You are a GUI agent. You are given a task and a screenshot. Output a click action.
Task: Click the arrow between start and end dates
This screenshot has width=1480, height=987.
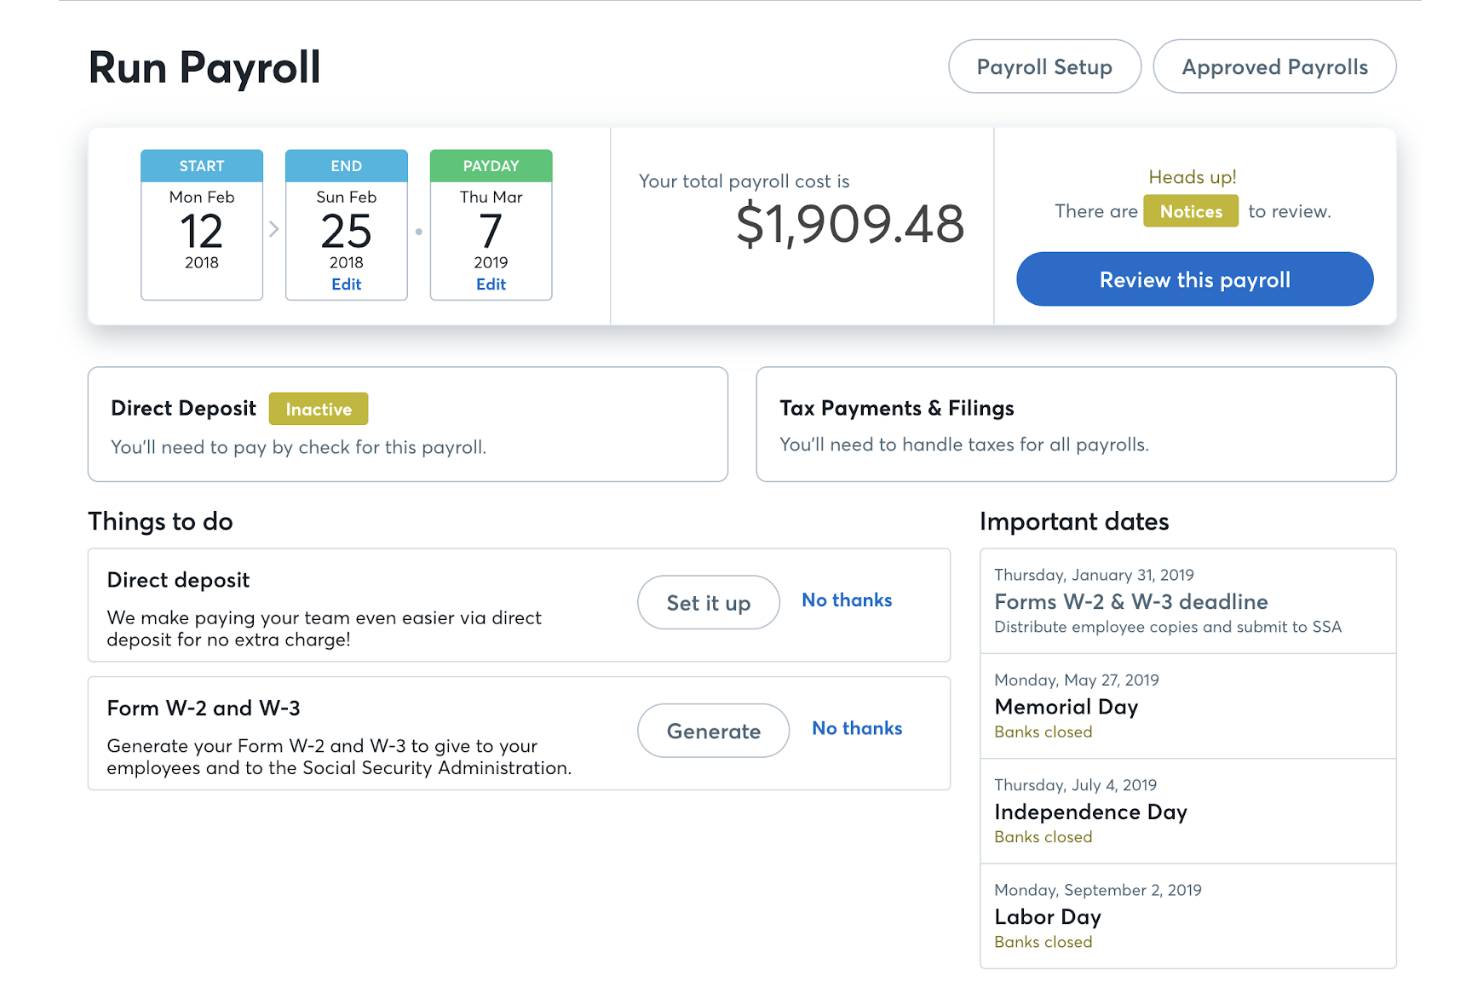(x=273, y=228)
